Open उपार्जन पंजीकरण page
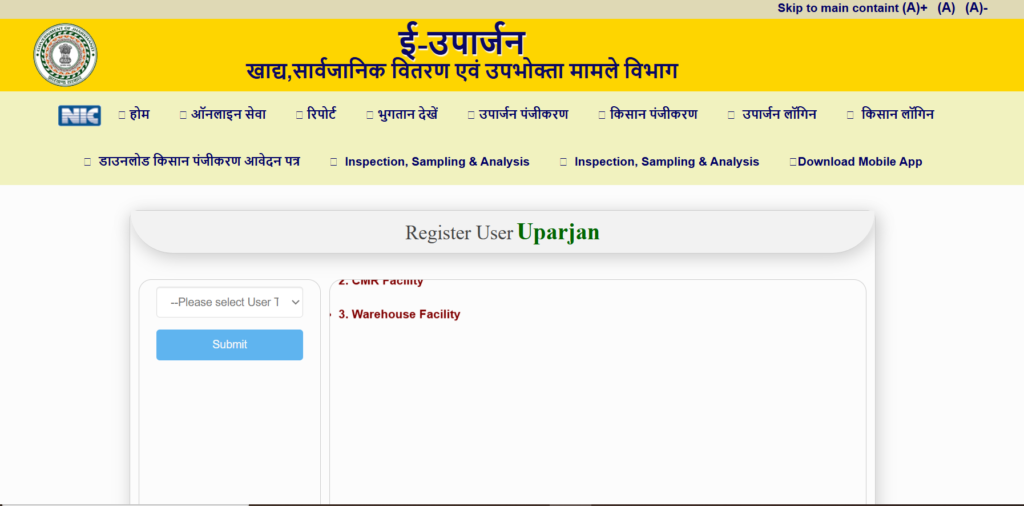Viewport: 1024px width, 506px height. 518,114
